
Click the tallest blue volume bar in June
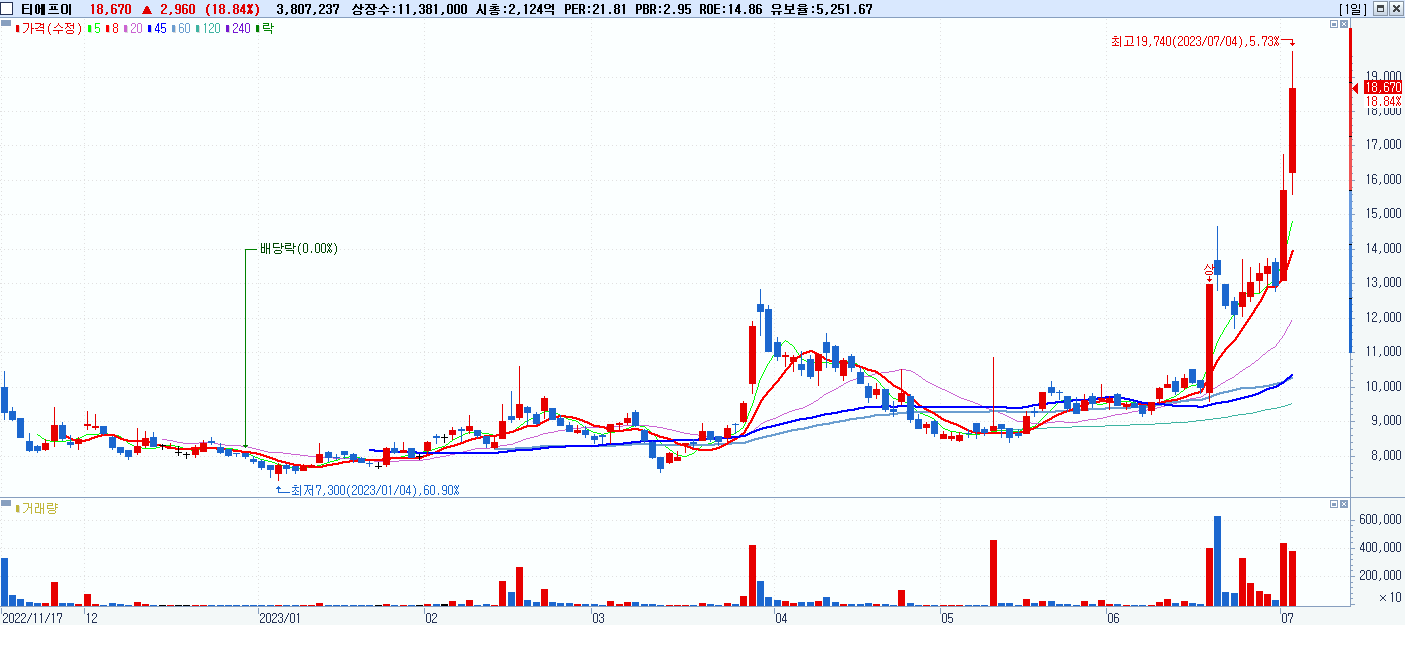click(x=1217, y=561)
